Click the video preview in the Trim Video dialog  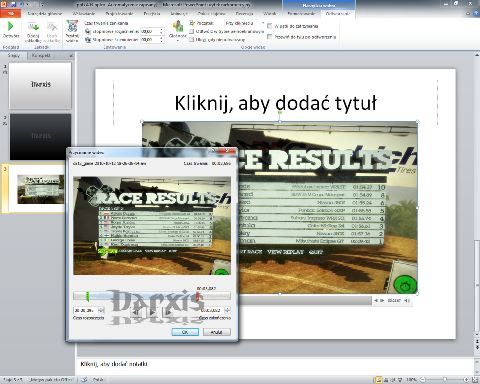[152, 226]
